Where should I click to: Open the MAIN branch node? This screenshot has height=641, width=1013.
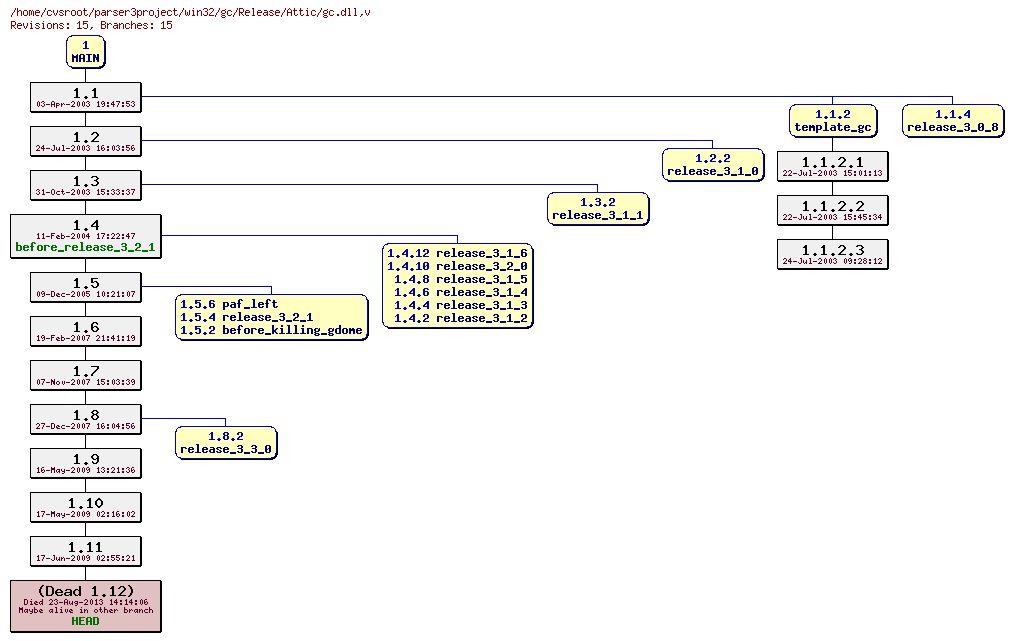(x=85, y=52)
